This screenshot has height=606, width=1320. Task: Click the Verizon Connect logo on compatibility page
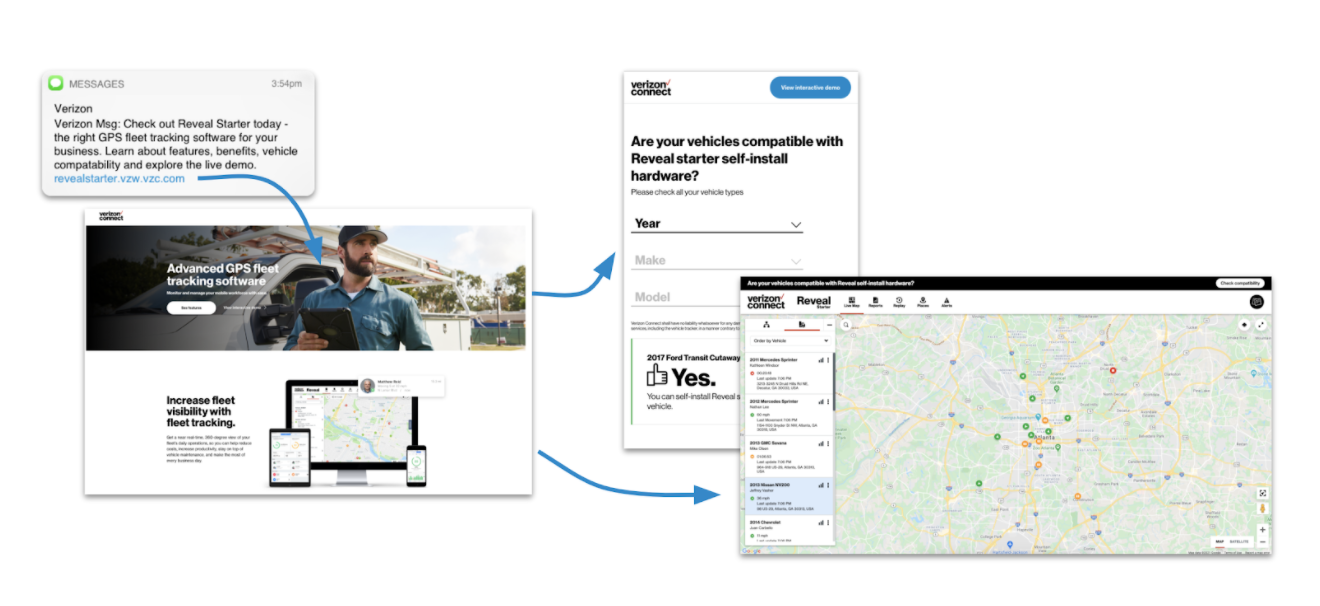point(651,88)
